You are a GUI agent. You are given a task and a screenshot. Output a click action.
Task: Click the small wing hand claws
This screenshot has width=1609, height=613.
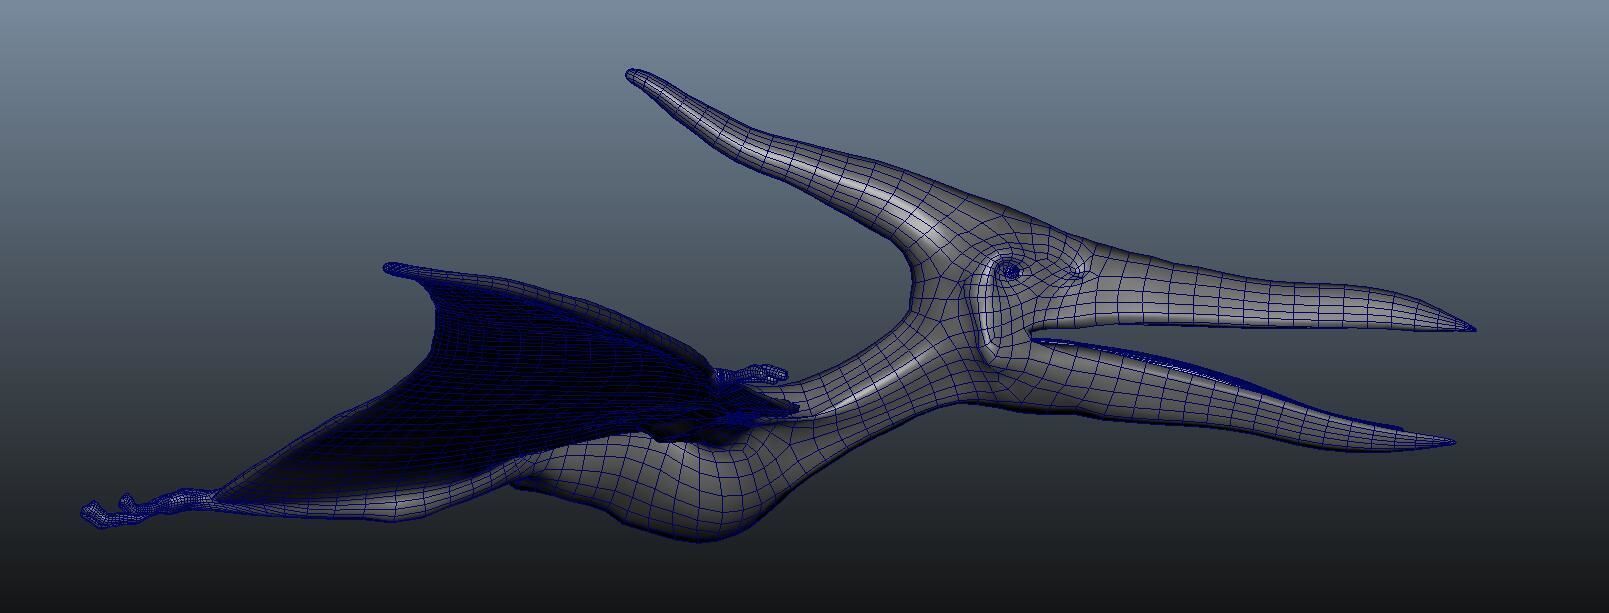752,375
